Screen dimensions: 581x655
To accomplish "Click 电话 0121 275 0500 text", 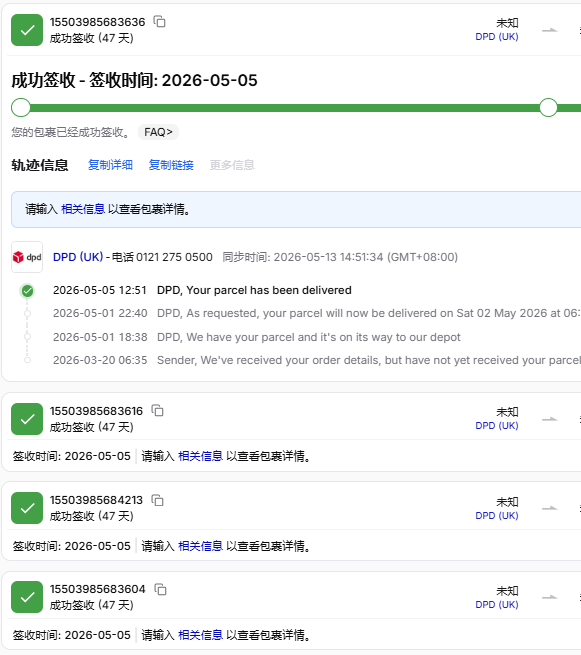I will (x=162, y=257).
